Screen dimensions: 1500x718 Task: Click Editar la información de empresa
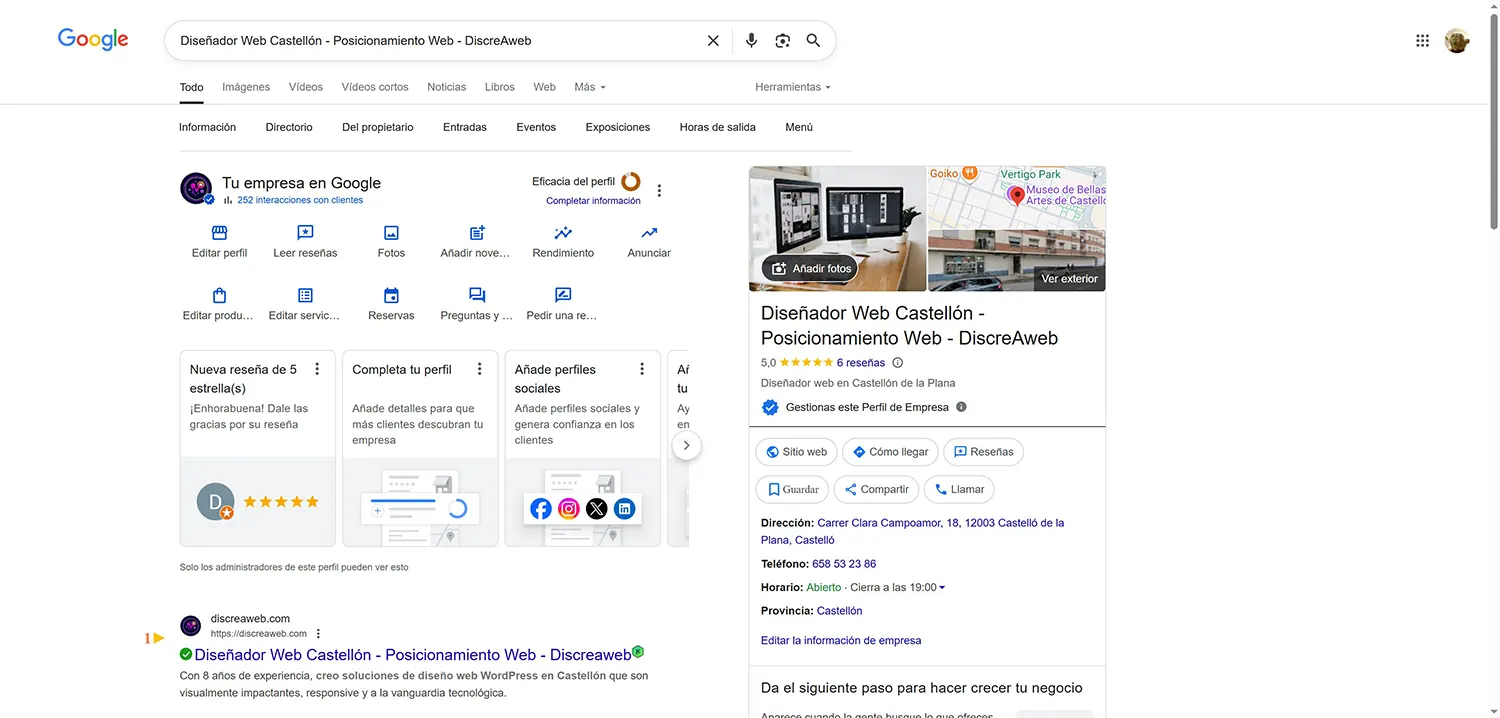[x=840, y=640]
